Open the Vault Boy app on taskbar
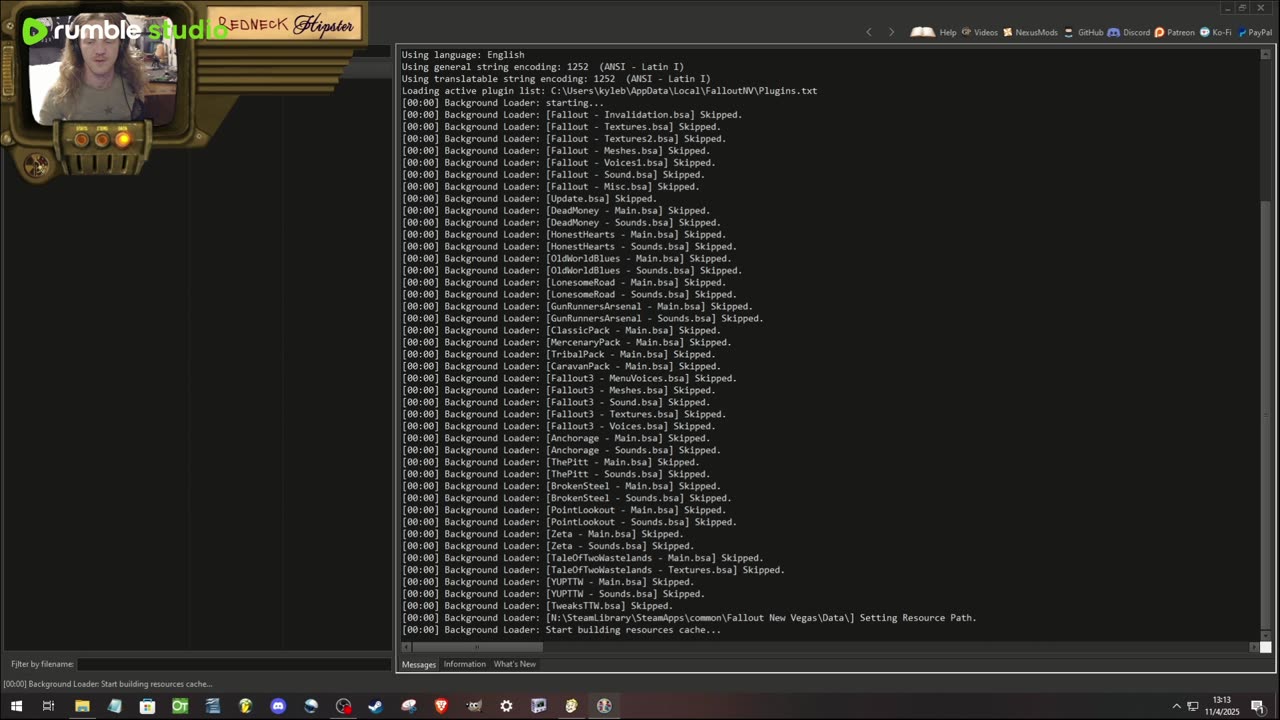This screenshot has width=1280, height=720. click(x=571, y=706)
